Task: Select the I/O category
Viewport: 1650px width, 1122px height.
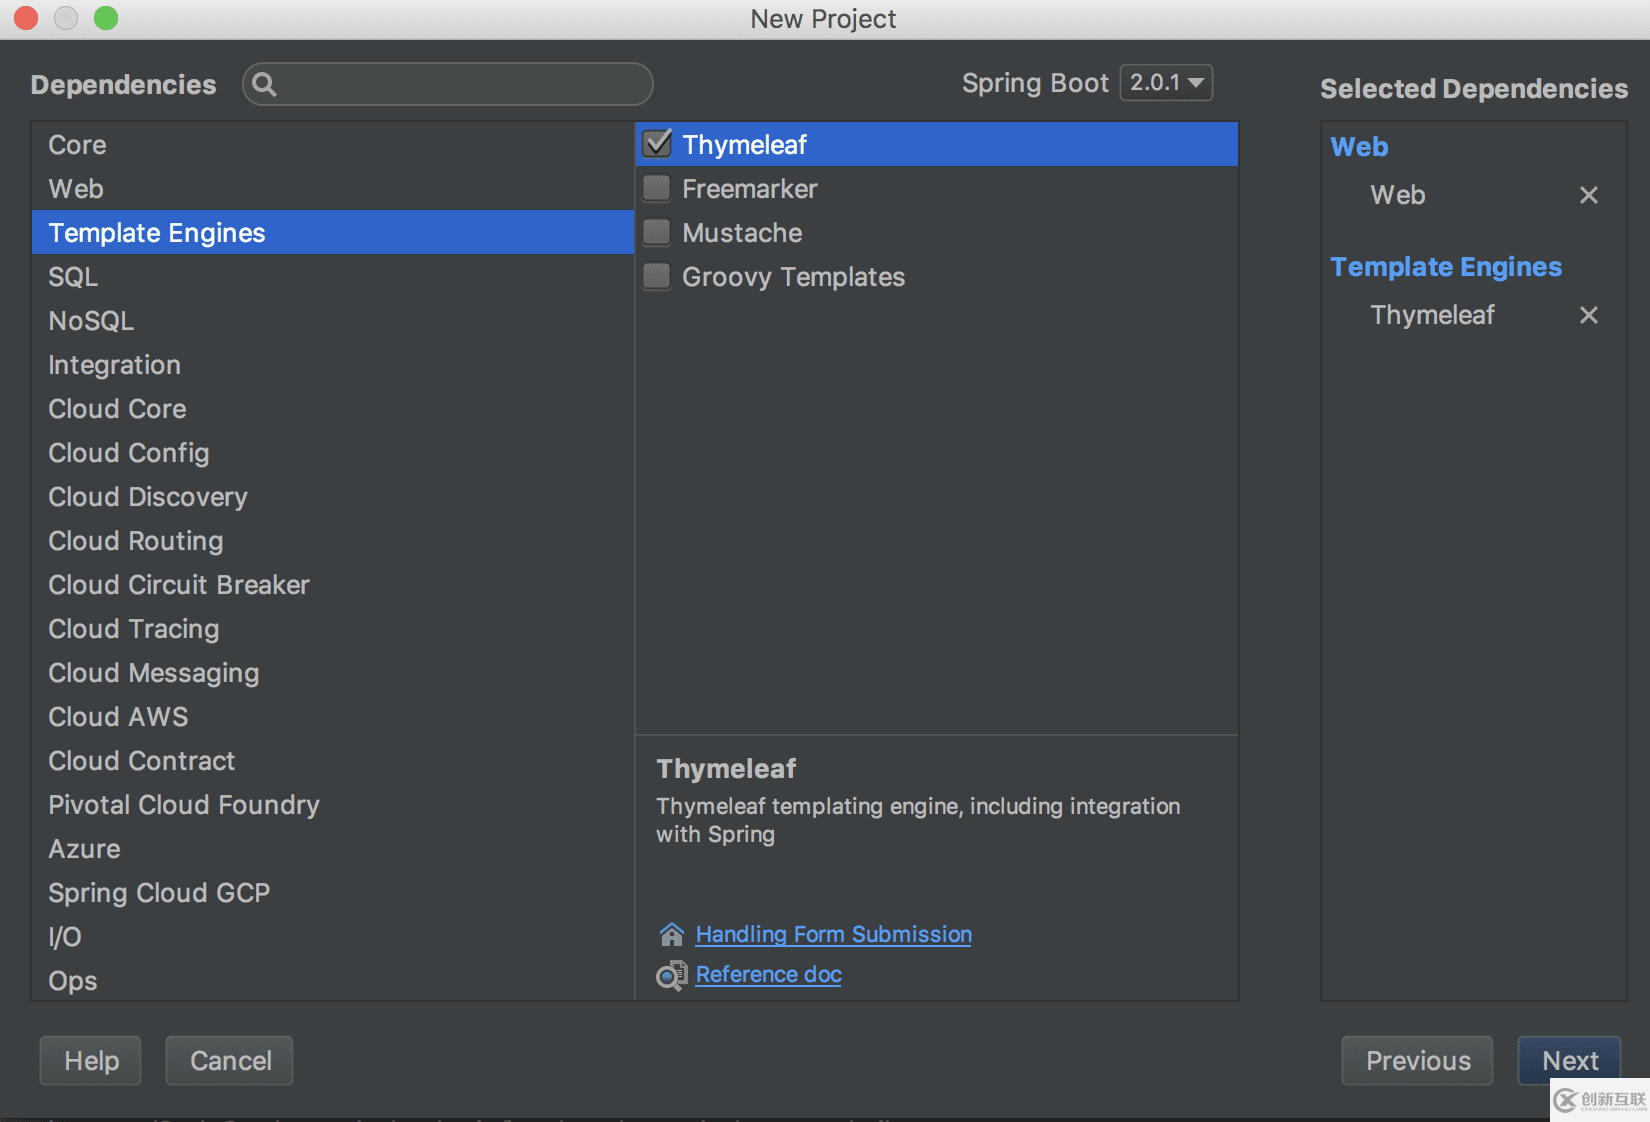Action: [333, 937]
